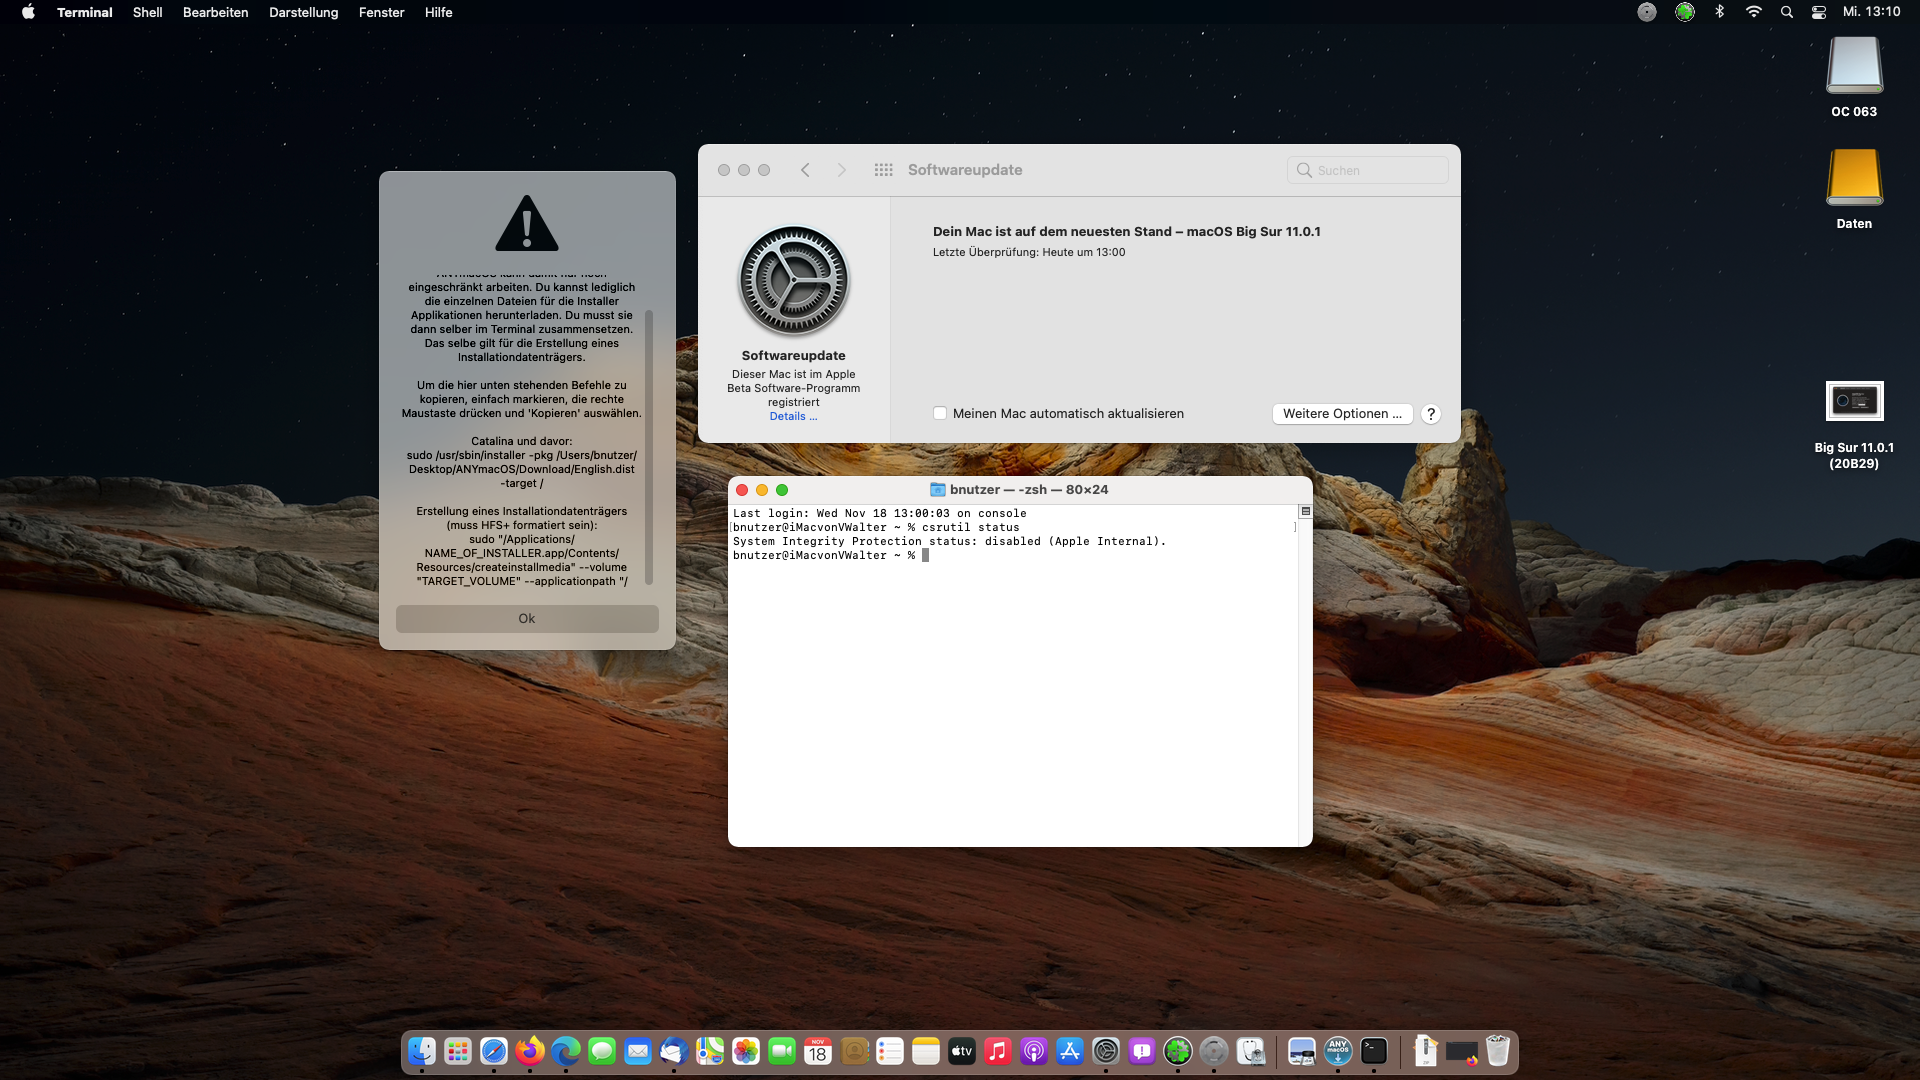Image resolution: width=1920 pixels, height=1080 pixels.
Task: Open the Wi-Fi status menu
Action: (1753, 12)
